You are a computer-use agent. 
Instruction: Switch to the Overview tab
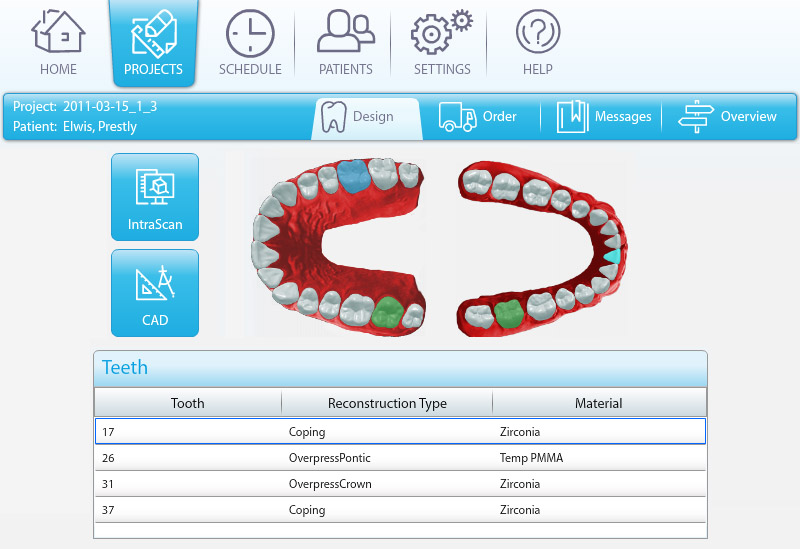(x=727, y=117)
